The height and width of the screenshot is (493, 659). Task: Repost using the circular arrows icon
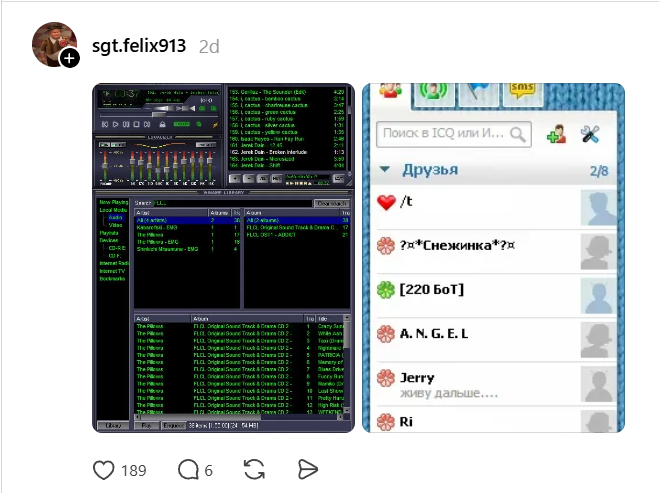coord(254,469)
